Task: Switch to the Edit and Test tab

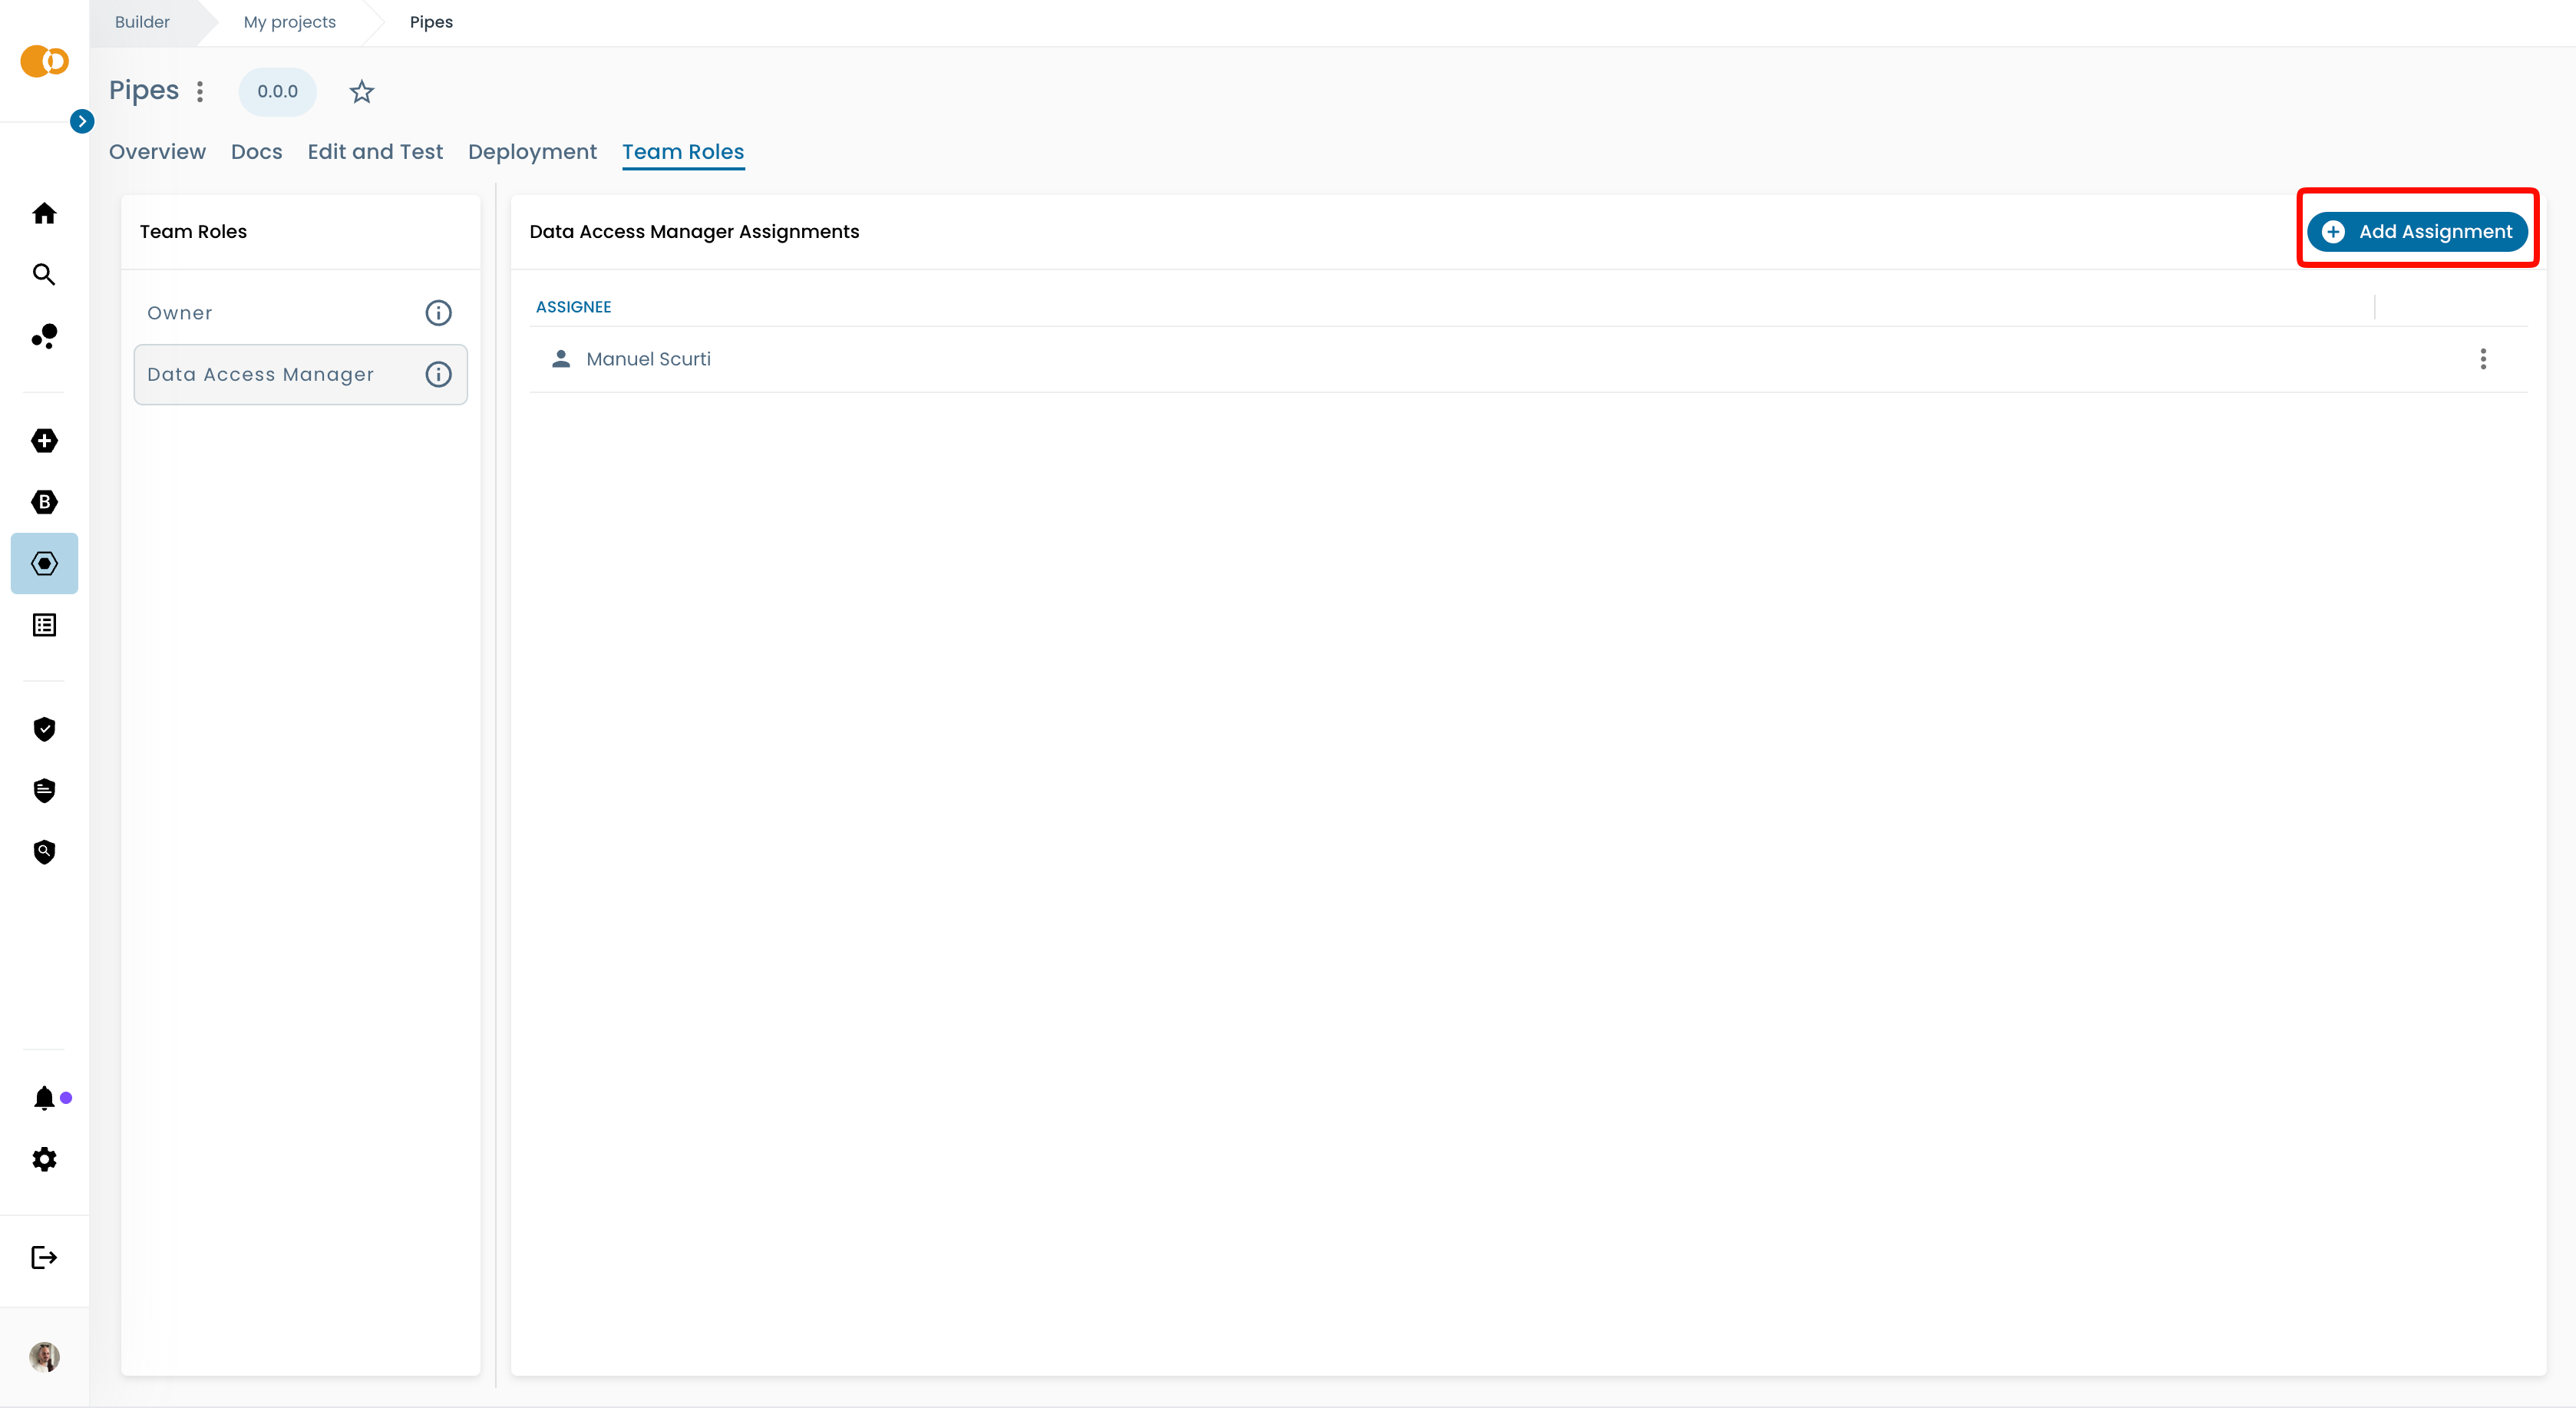Action: (x=375, y=152)
